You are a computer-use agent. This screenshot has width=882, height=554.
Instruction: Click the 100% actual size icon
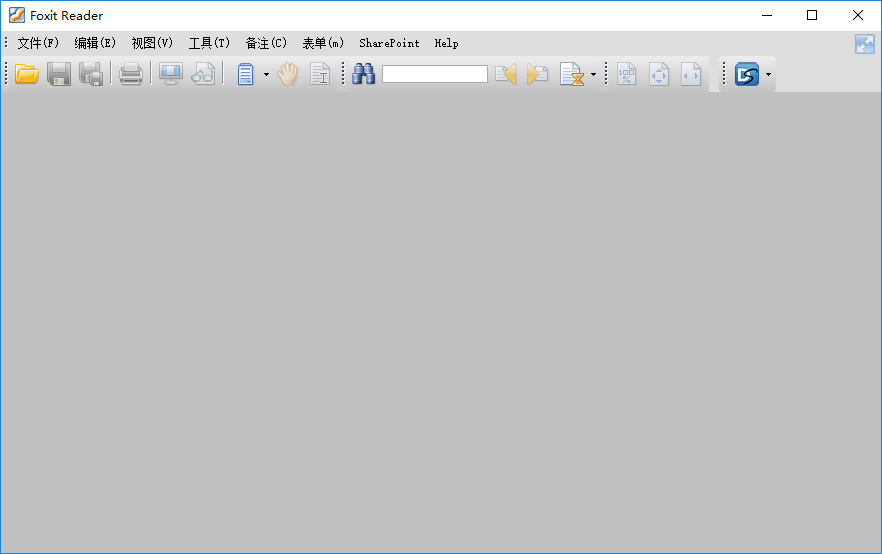626,74
